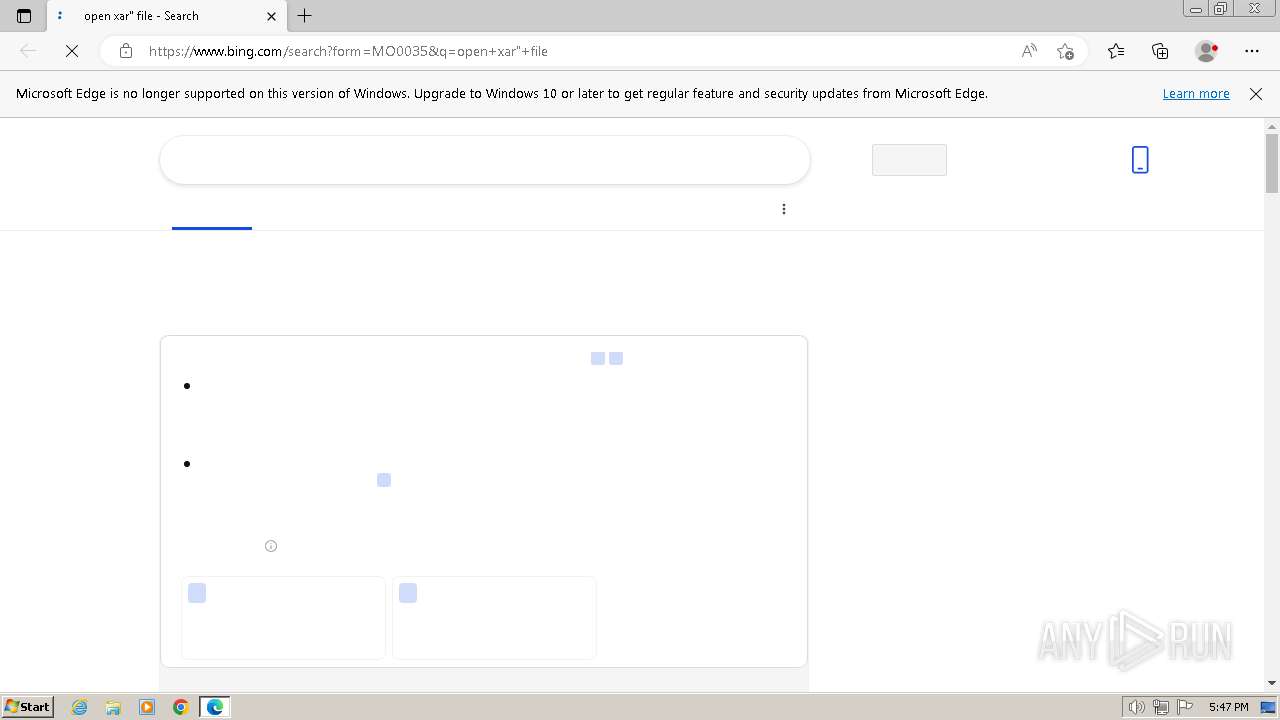The image size is (1280, 720).
Task: Click the info icon in the answer card
Action: tap(271, 546)
